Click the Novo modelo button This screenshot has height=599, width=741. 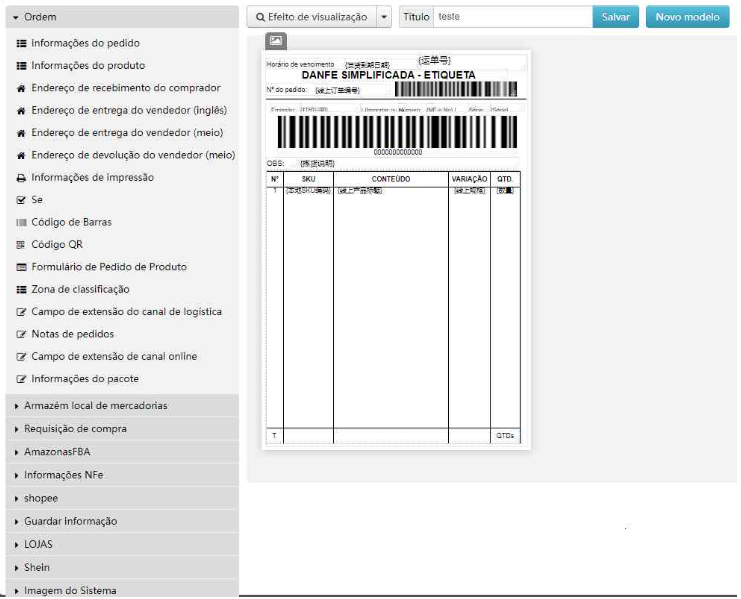pos(688,17)
